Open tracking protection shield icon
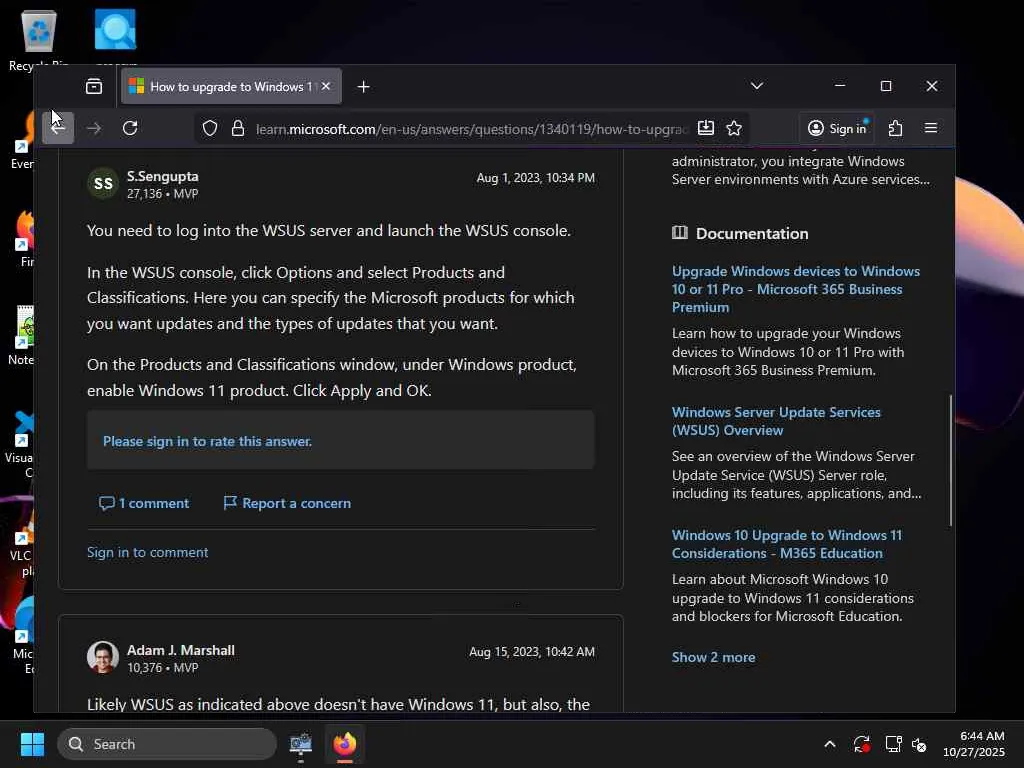The image size is (1024, 768). [210, 128]
